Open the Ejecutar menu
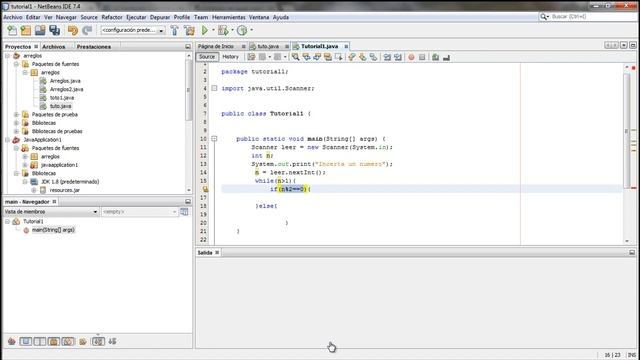Screen dimensions: 640x360 pyautogui.click(x=136, y=17)
